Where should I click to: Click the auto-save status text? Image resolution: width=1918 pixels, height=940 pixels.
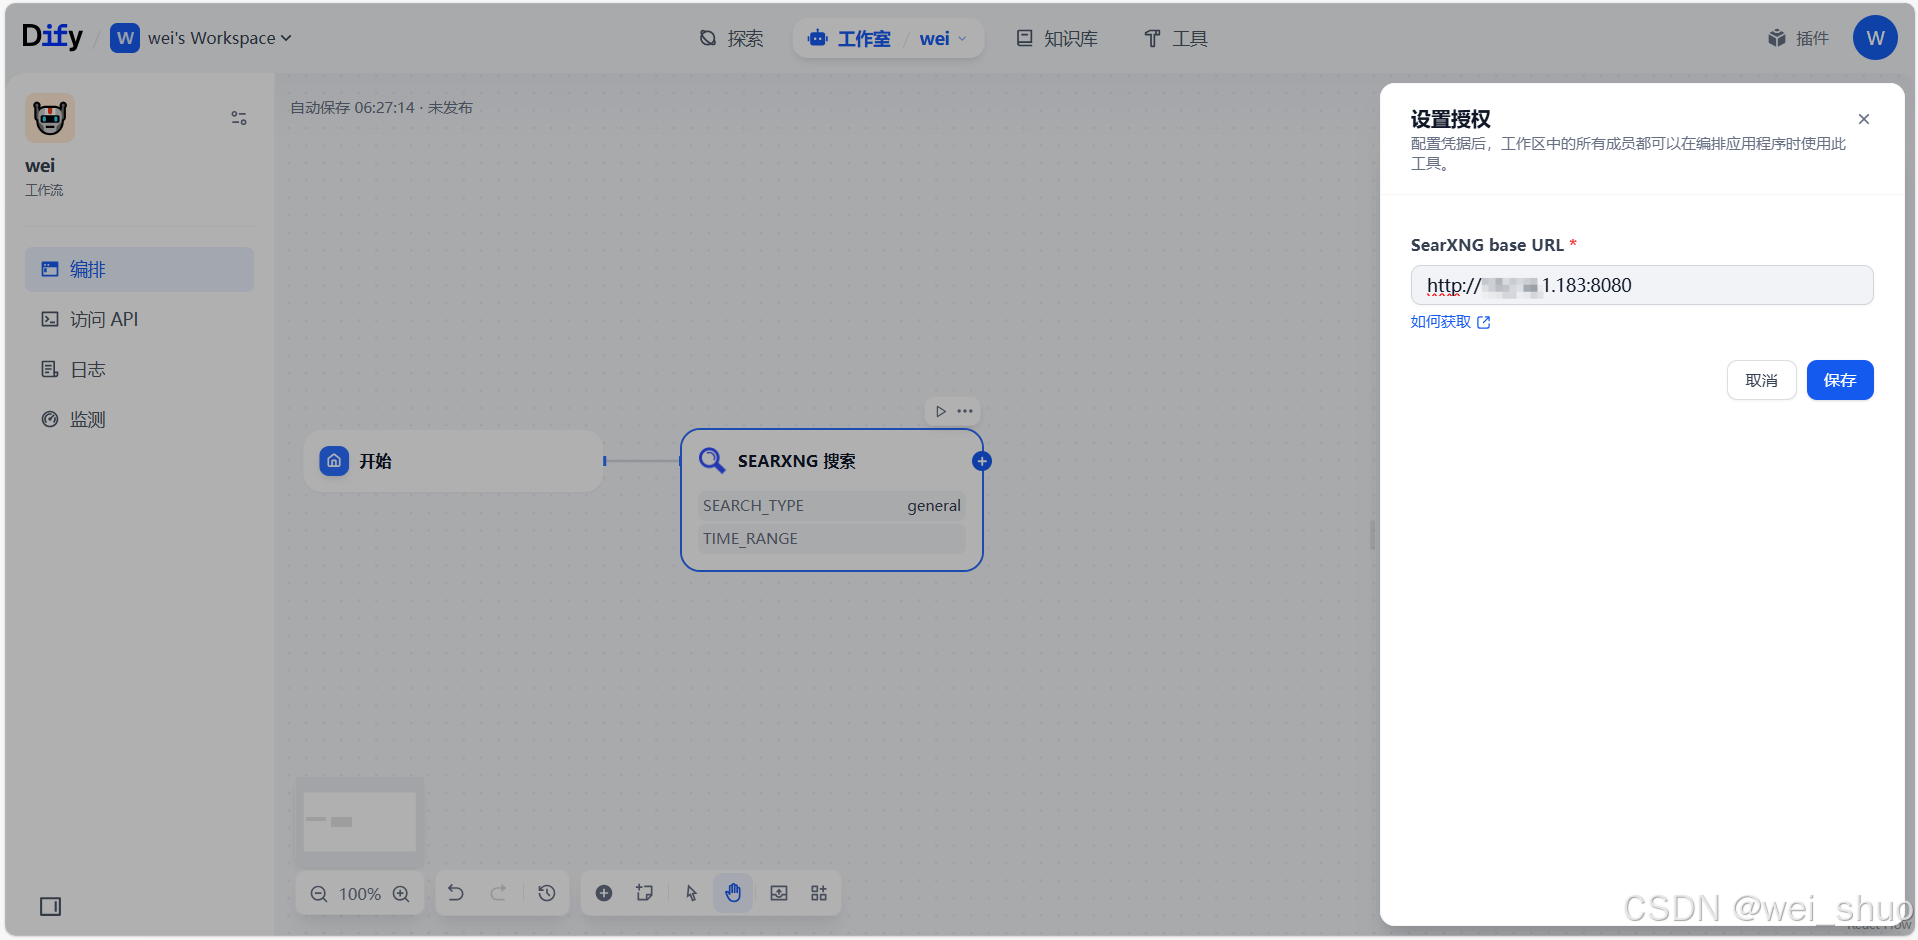[x=381, y=108]
